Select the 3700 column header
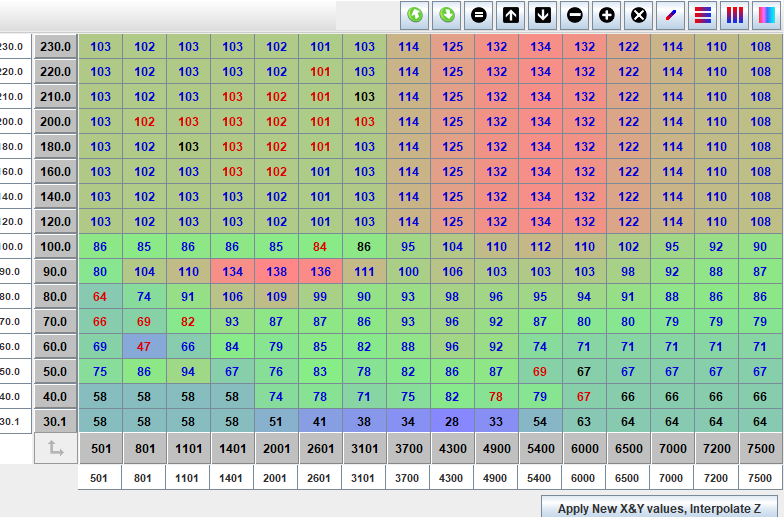The image size is (784, 517). click(x=409, y=449)
